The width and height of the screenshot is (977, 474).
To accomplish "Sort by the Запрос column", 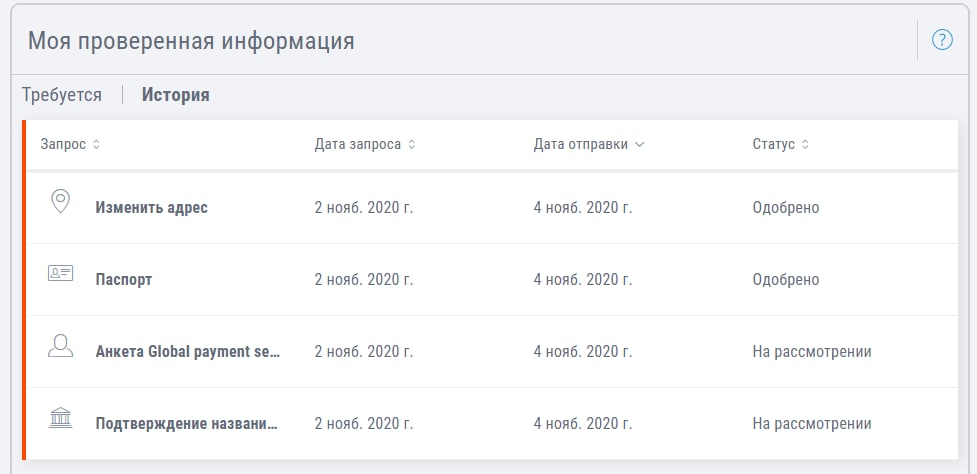I will click(70, 145).
